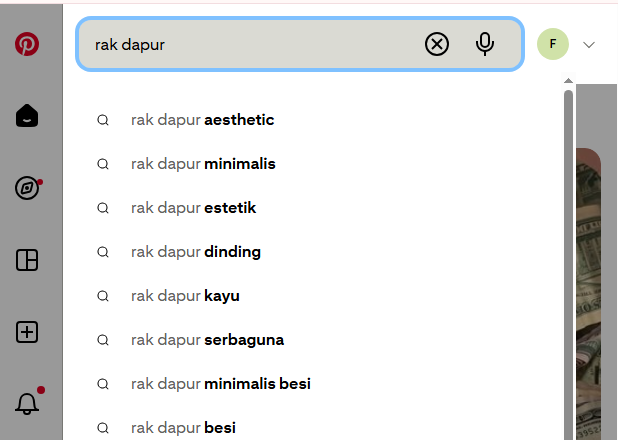Clear the search text with X icon
The height and width of the screenshot is (440, 618).
437,44
